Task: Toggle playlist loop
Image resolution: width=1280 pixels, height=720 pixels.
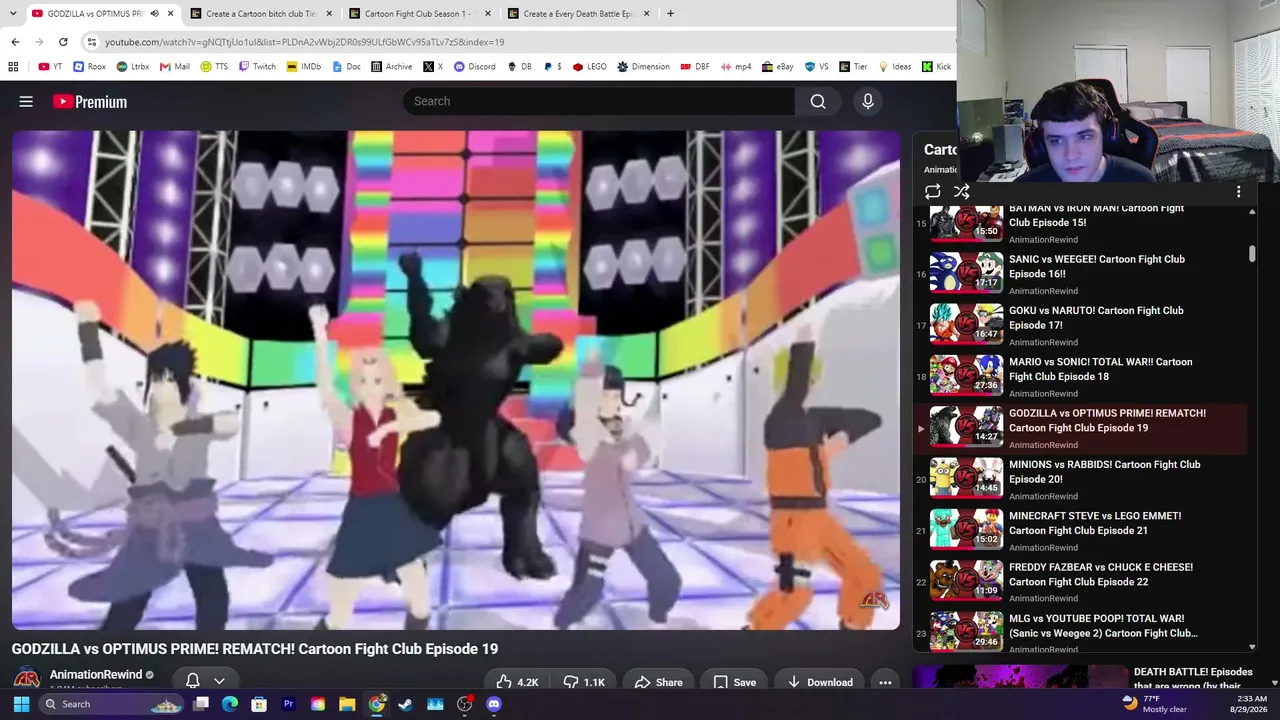Action: pos(933,191)
